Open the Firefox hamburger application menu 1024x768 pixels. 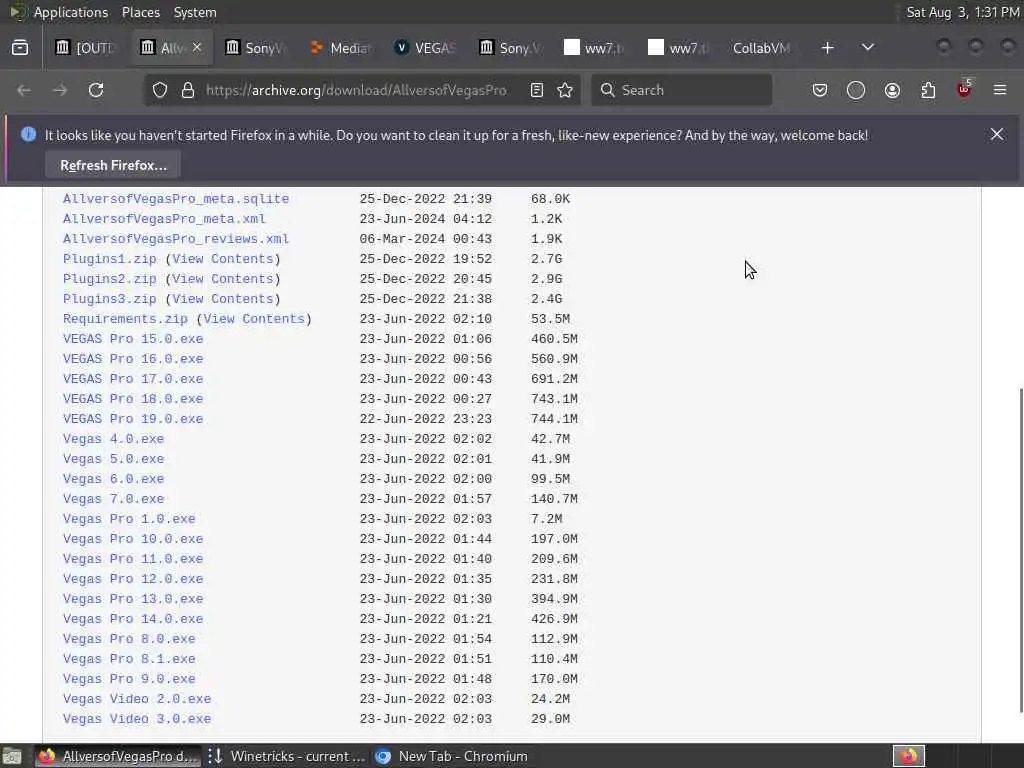(x=1000, y=90)
